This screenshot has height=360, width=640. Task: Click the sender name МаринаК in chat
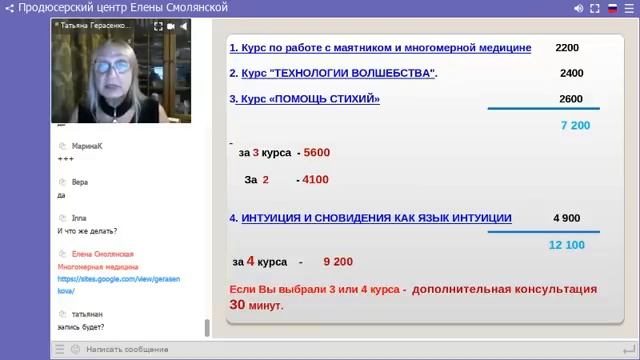[87, 146]
